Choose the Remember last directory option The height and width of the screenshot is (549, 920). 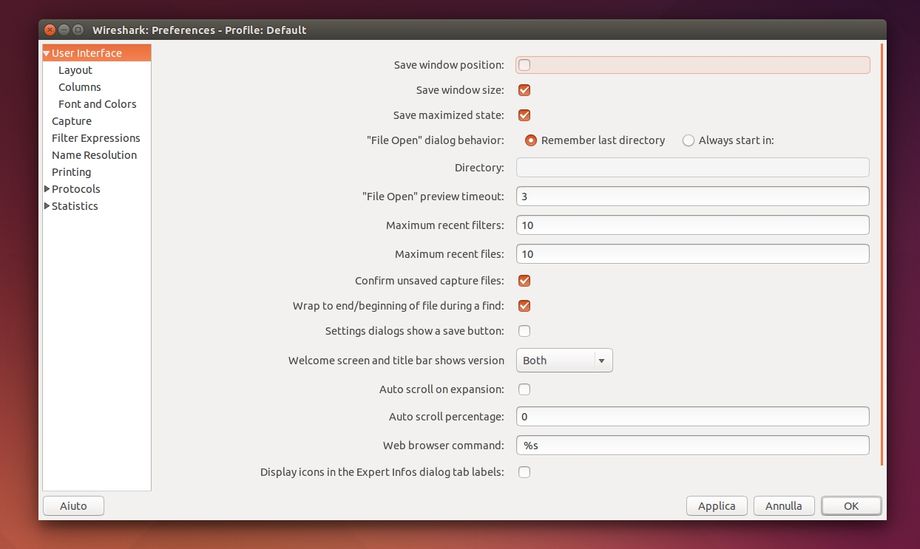(531, 141)
